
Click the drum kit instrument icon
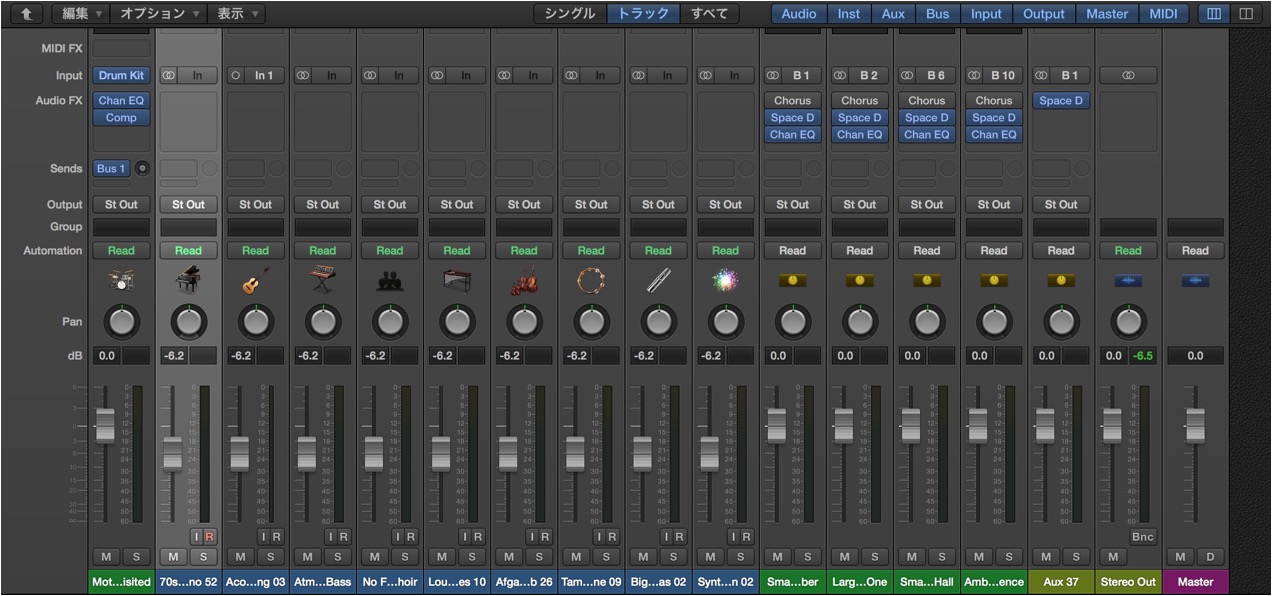[121, 282]
